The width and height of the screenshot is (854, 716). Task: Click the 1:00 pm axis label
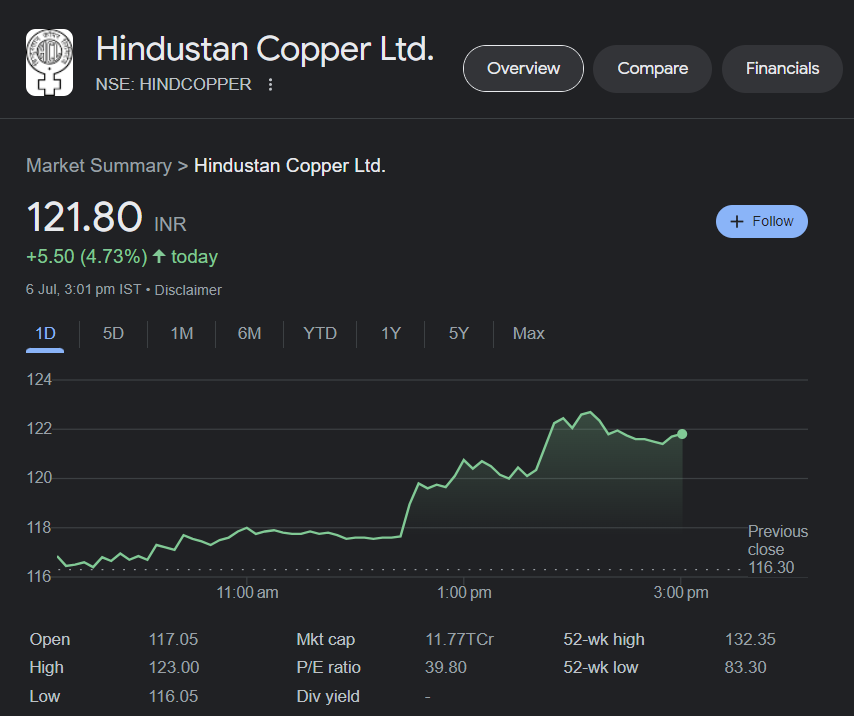pos(464,592)
